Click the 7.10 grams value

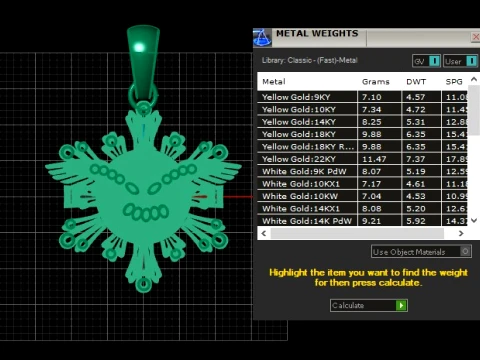(x=371, y=97)
